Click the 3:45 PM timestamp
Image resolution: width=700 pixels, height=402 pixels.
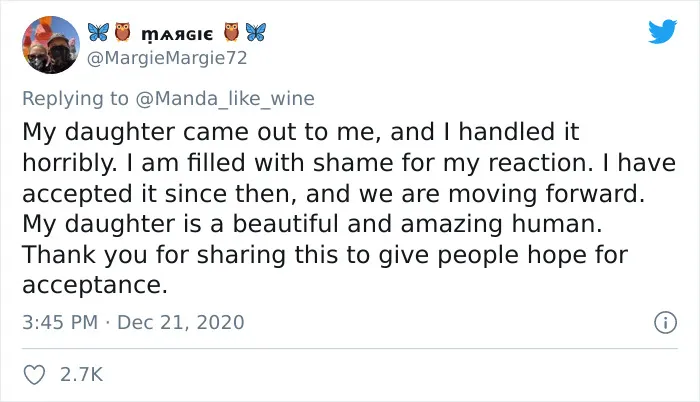click(60, 322)
